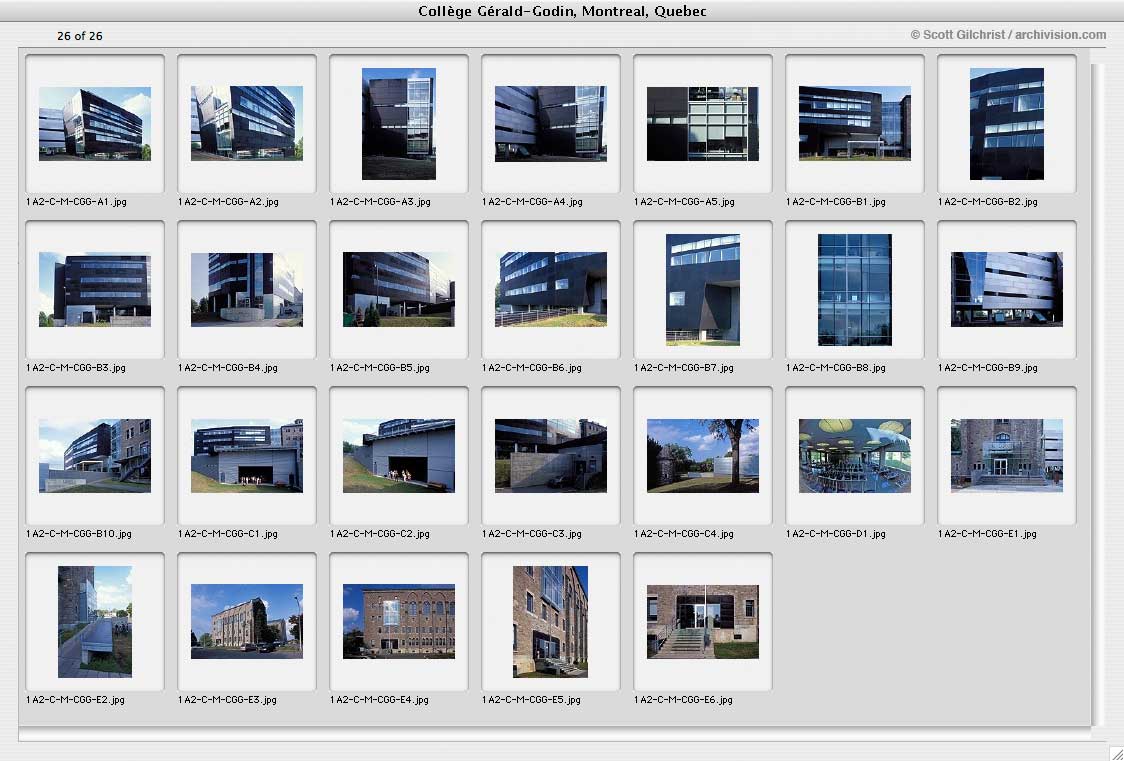Select the slide picture for CGG-A4.jpg

pos(551,124)
